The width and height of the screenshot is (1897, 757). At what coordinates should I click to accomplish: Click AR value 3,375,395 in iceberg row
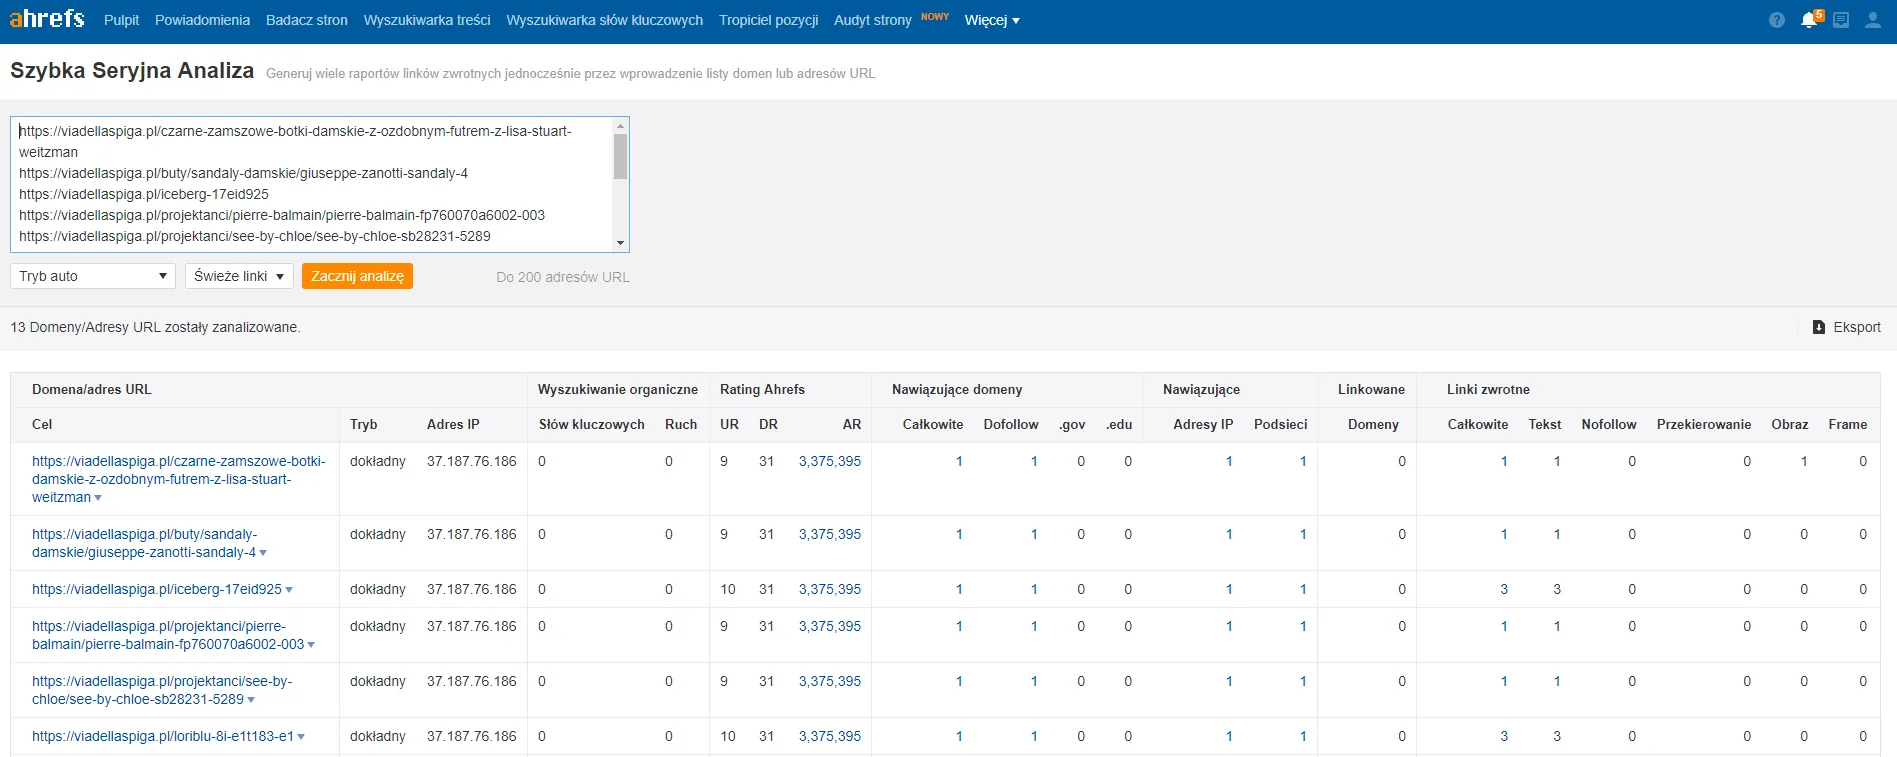point(830,589)
